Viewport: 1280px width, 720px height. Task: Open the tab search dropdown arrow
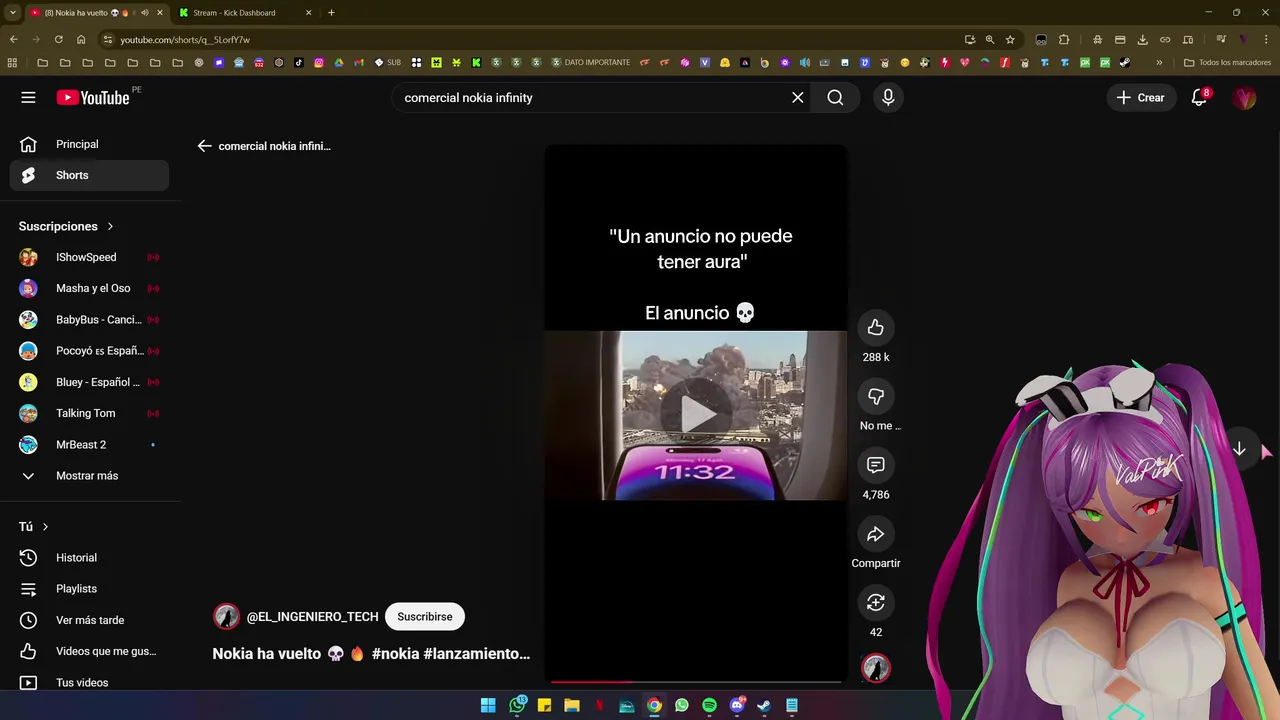[12, 13]
